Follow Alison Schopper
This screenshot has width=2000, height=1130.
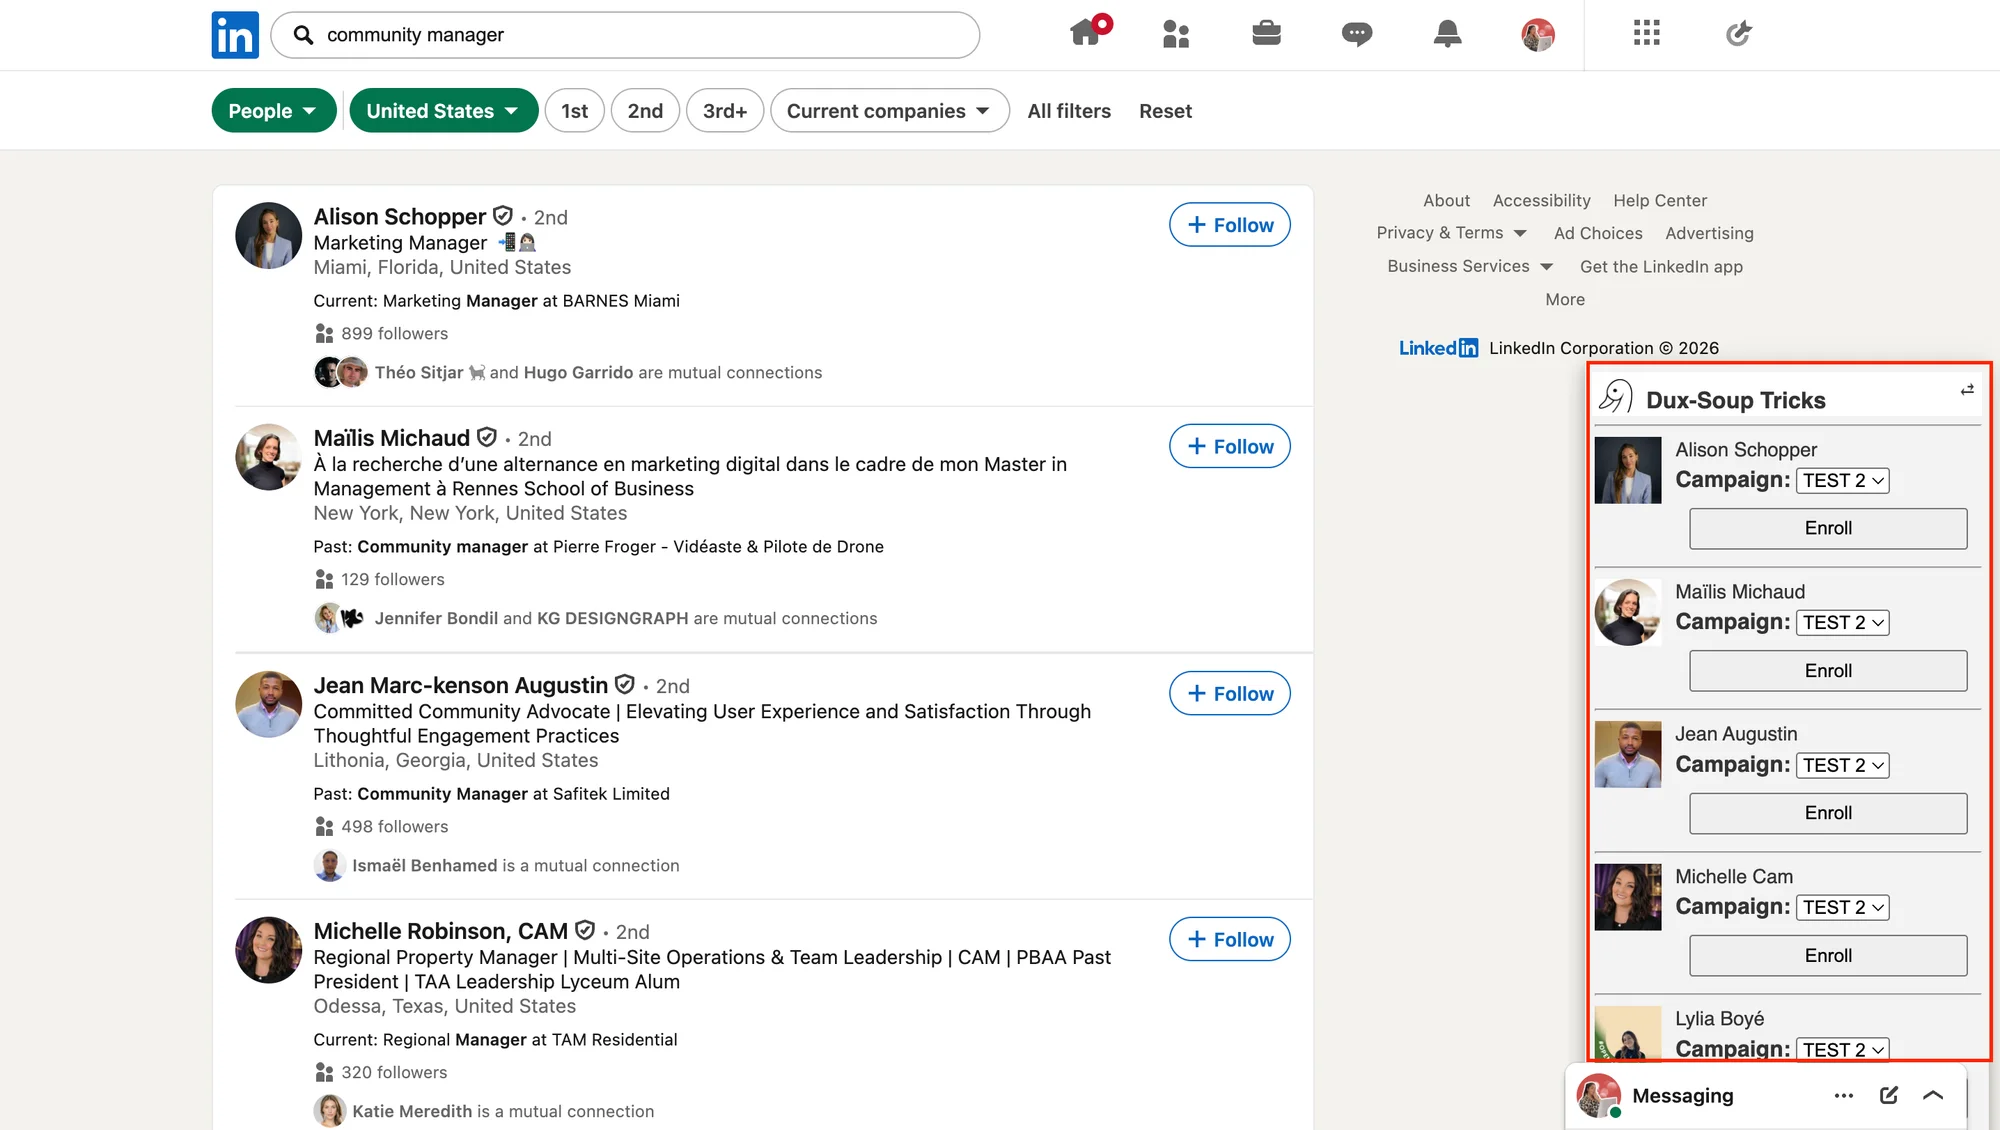[1230, 225]
